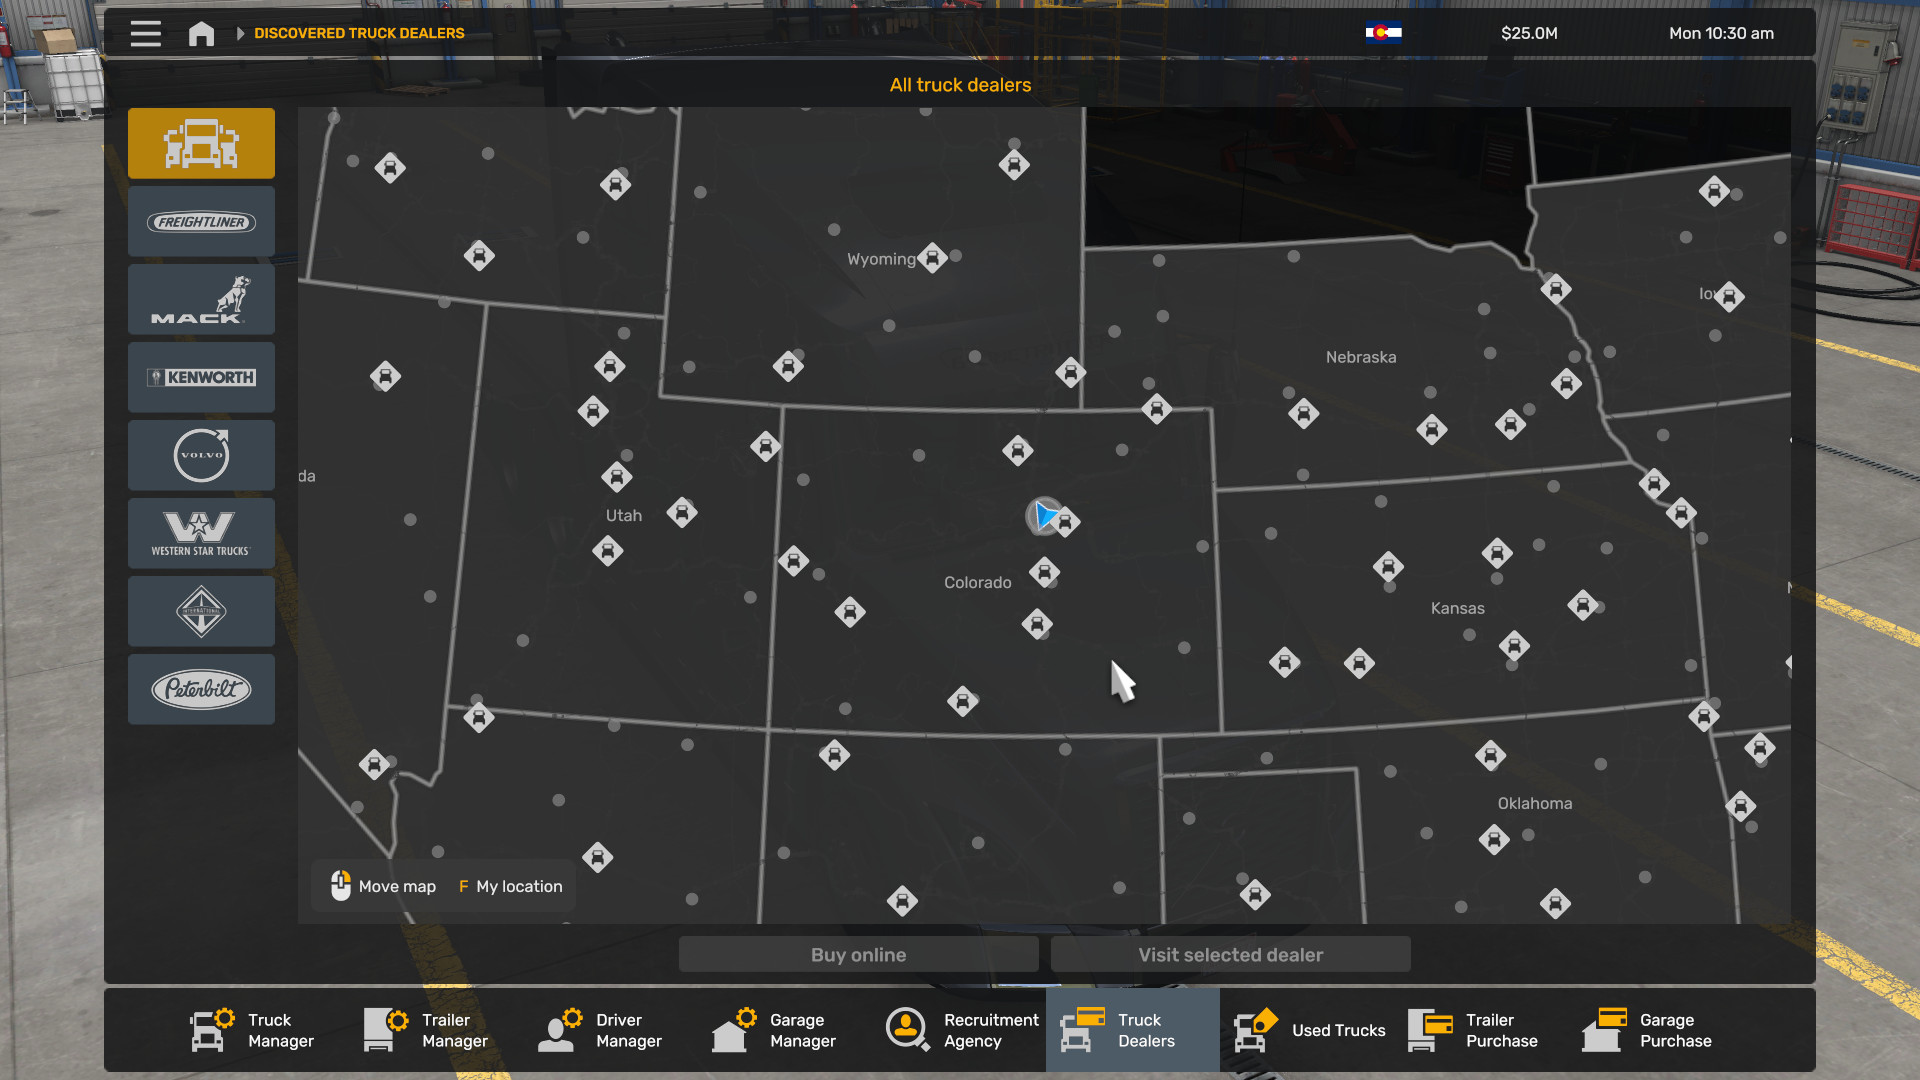
Task: Click the Discovered Truck Dealers breadcrumb
Action: [x=359, y=33]
